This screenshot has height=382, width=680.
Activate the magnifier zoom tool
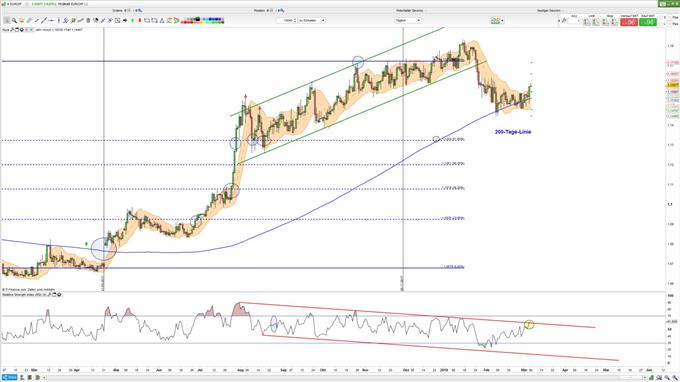click(x=14, y=20)
